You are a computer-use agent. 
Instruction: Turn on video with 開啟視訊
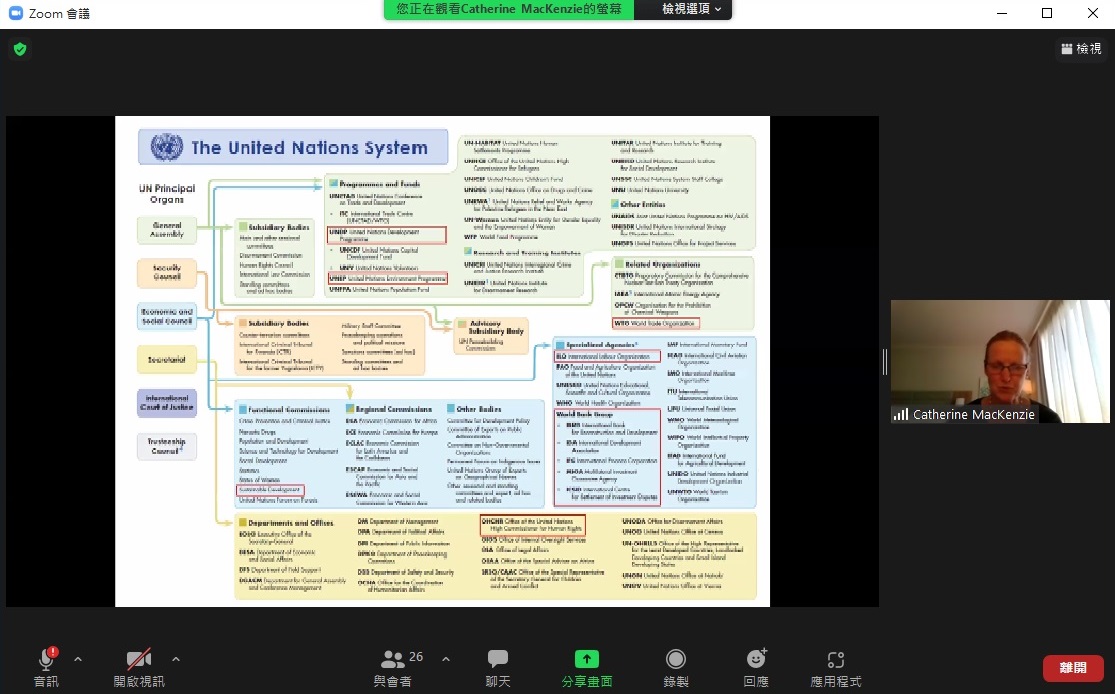click(x=138, y=666)
